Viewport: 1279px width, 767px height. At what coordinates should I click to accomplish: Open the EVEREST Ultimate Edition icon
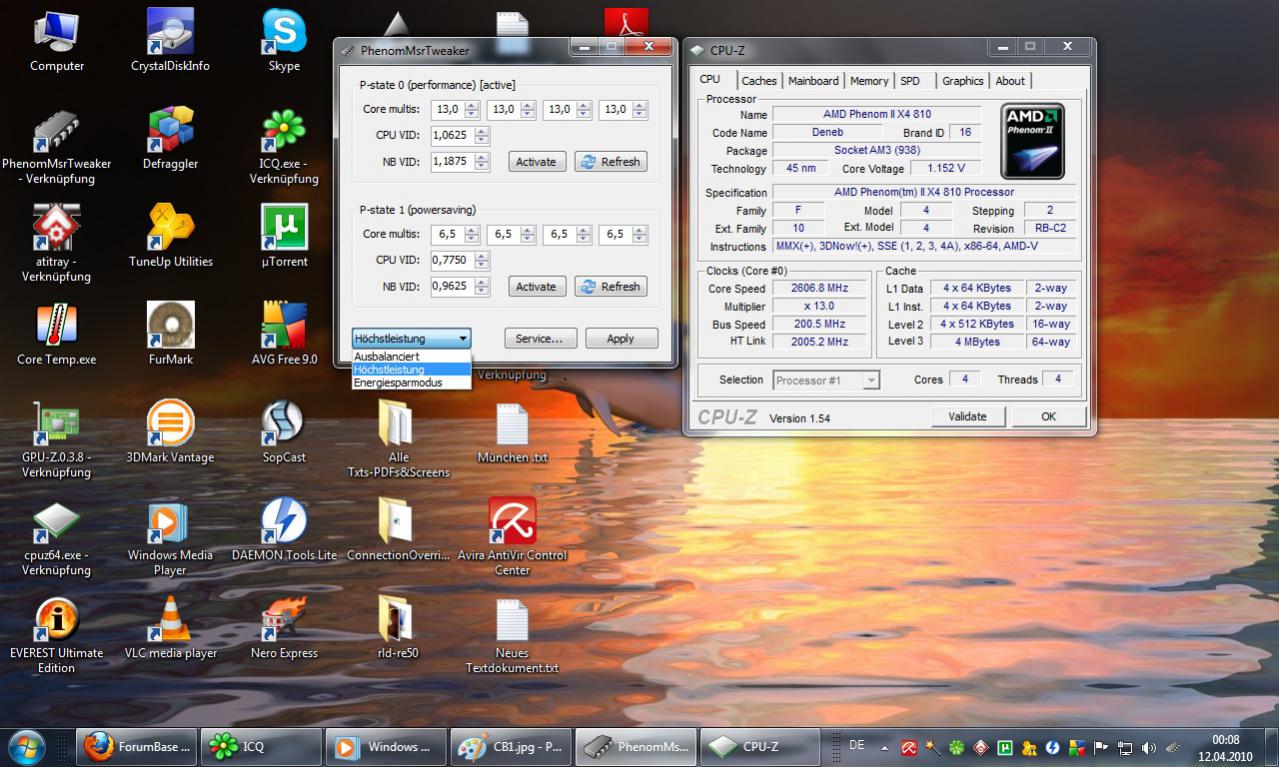56,621
